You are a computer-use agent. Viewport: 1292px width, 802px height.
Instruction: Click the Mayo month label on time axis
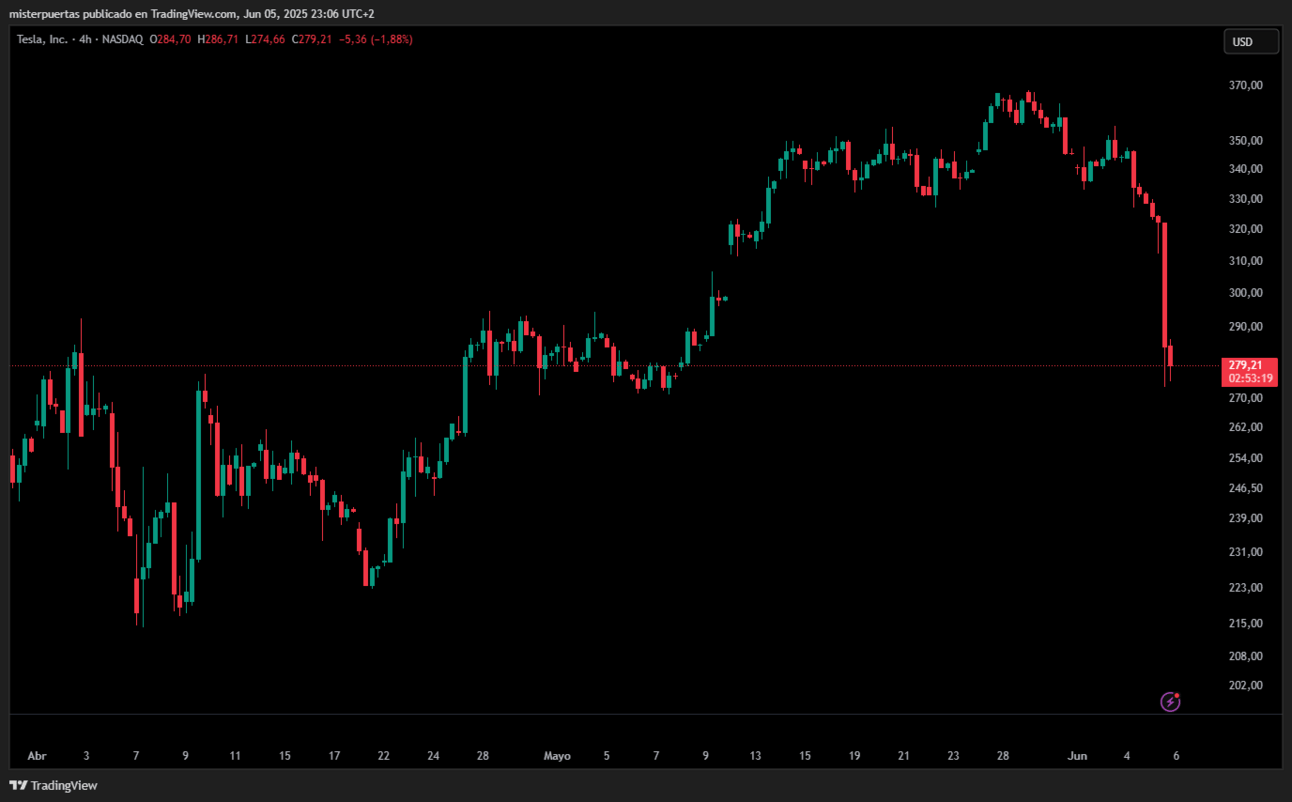coord(557,756)
